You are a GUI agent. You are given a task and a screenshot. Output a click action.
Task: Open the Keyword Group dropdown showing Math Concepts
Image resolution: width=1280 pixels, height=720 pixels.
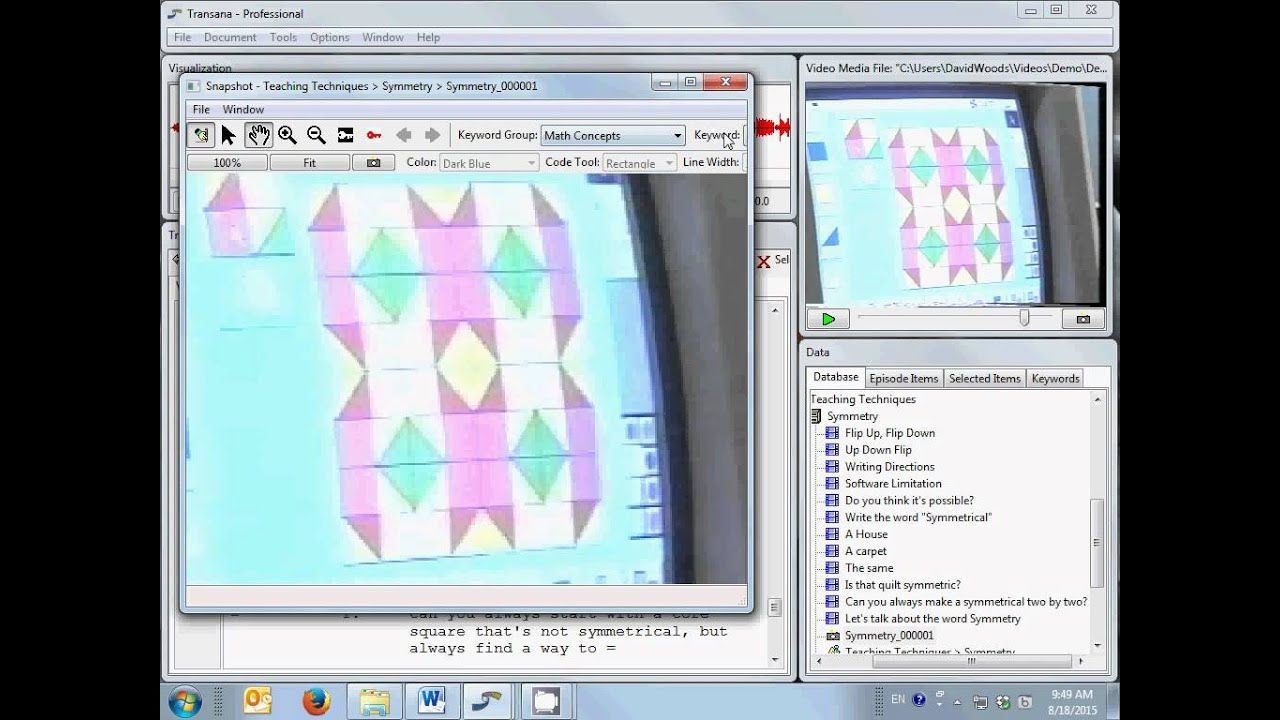pos(611,134)
